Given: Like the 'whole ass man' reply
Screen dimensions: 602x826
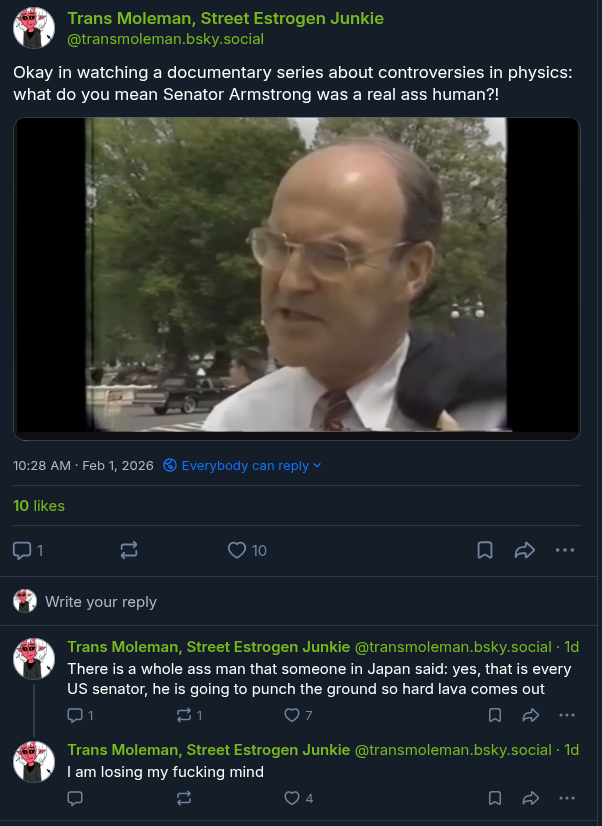Looking at the screenshot, I should [x=292, y=715].
